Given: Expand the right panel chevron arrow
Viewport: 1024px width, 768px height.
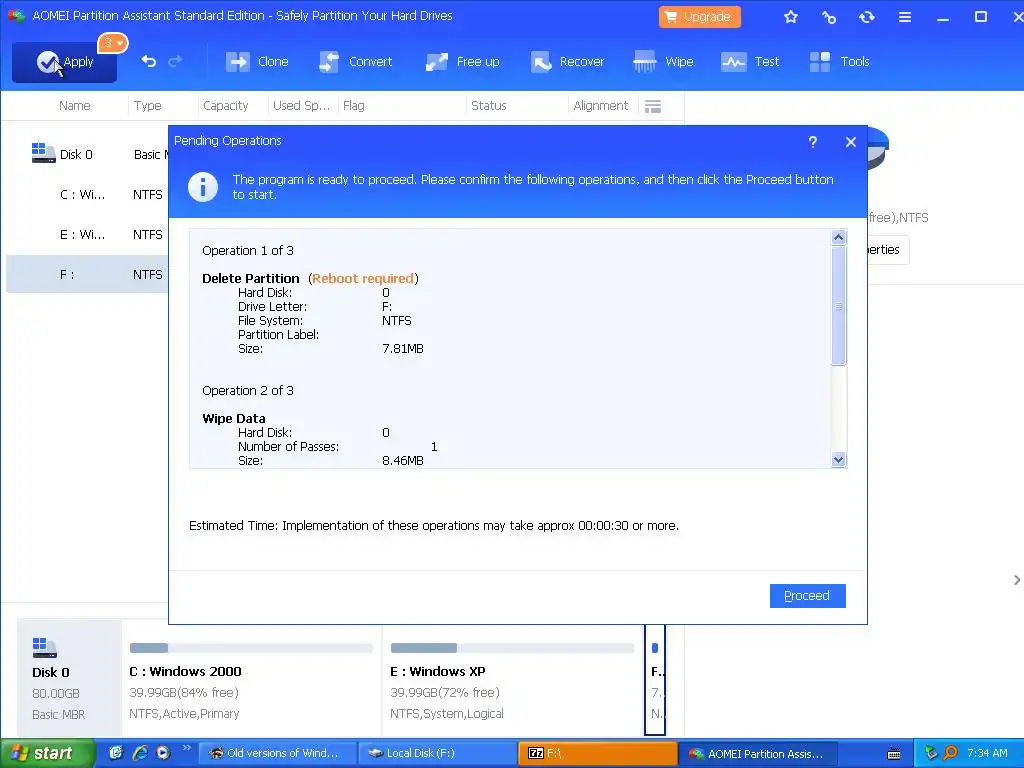Looking at the screenshot, I should (1016, 580).
